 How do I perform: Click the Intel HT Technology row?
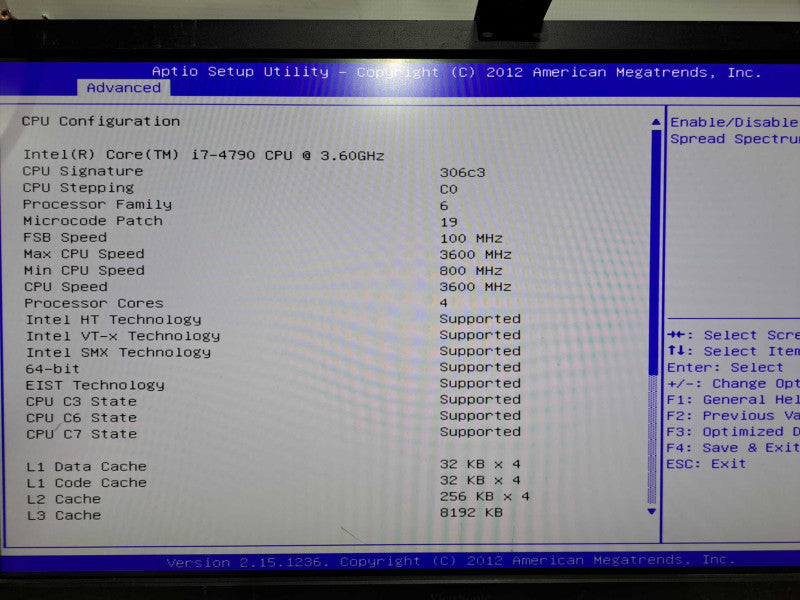point(273,319)
